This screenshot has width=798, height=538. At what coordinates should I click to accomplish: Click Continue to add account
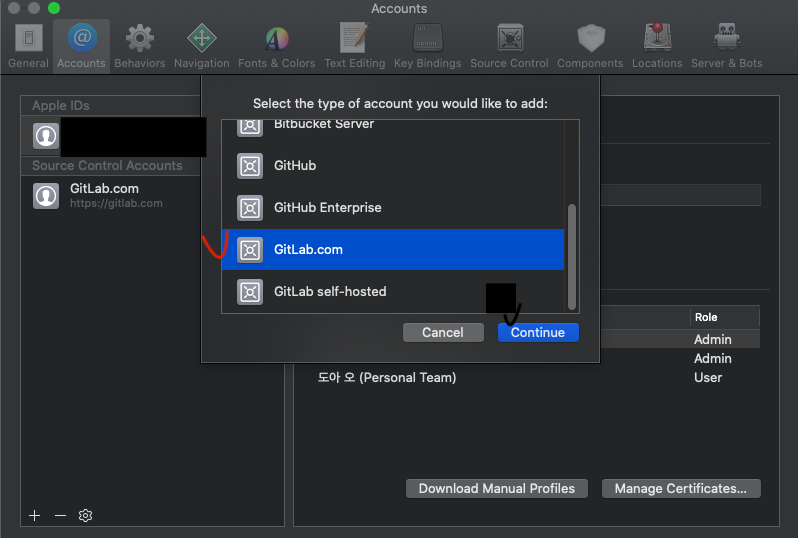coord(538,332)
